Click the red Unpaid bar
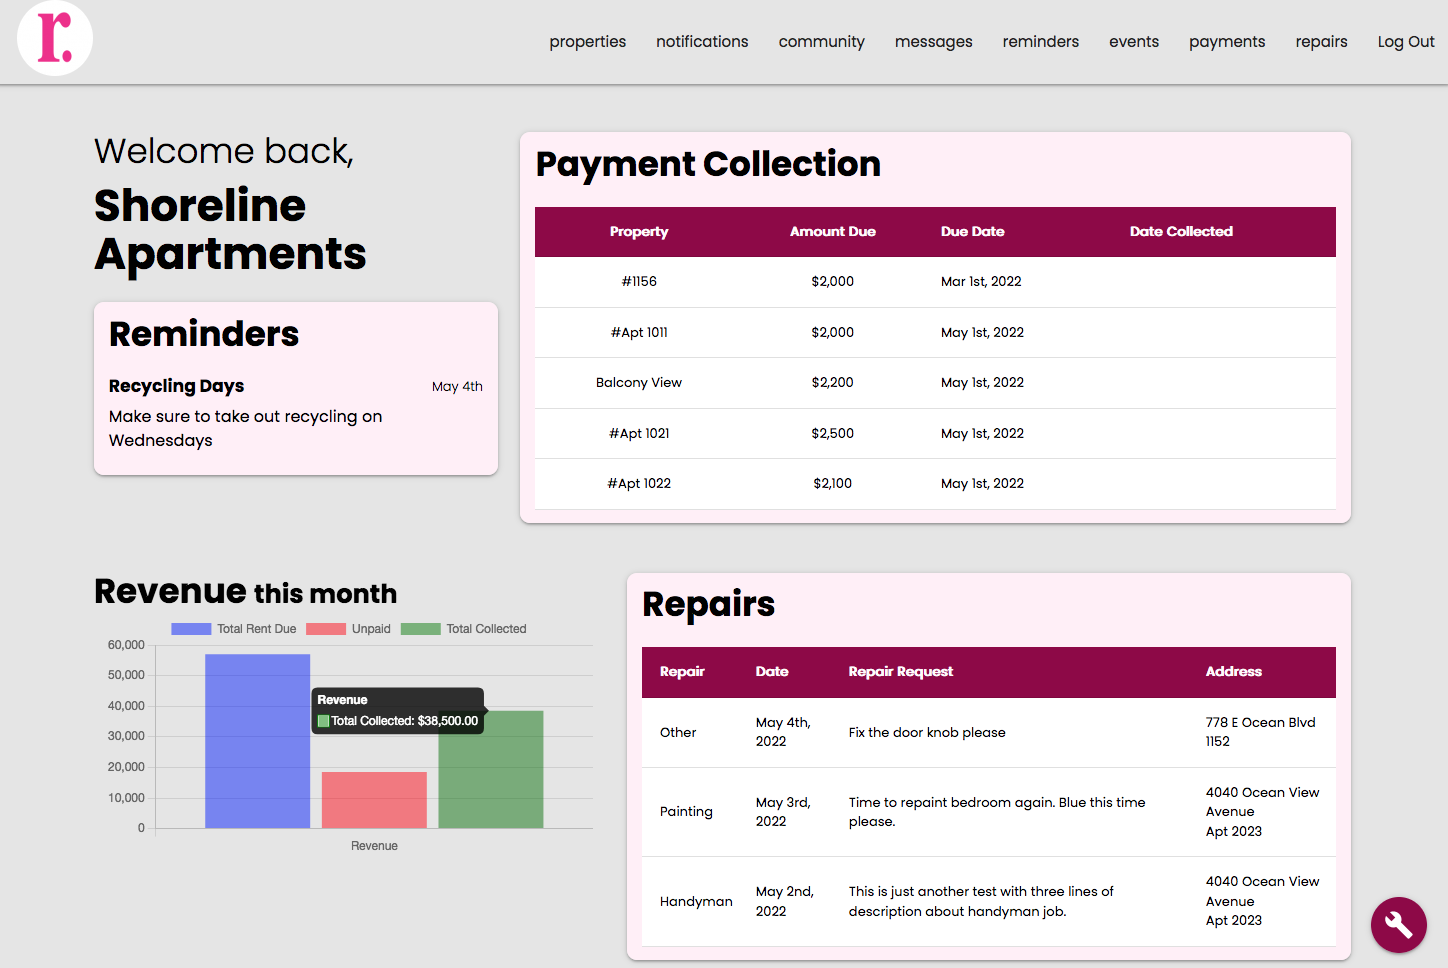The width and height of the screenshot is (1448, 968). click(374, 800)
